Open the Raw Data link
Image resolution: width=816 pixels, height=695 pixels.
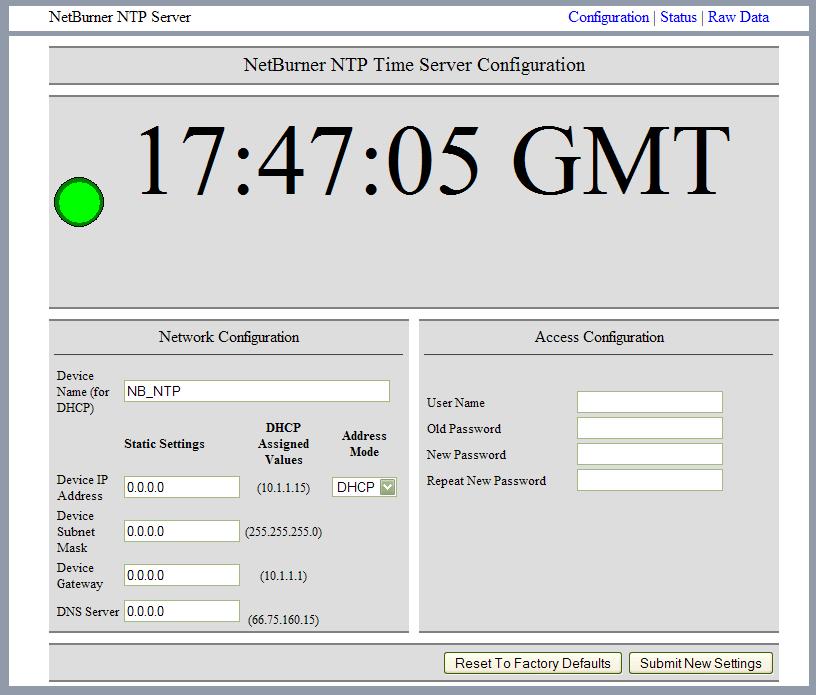pyautogui.click(x=738, y=17)
